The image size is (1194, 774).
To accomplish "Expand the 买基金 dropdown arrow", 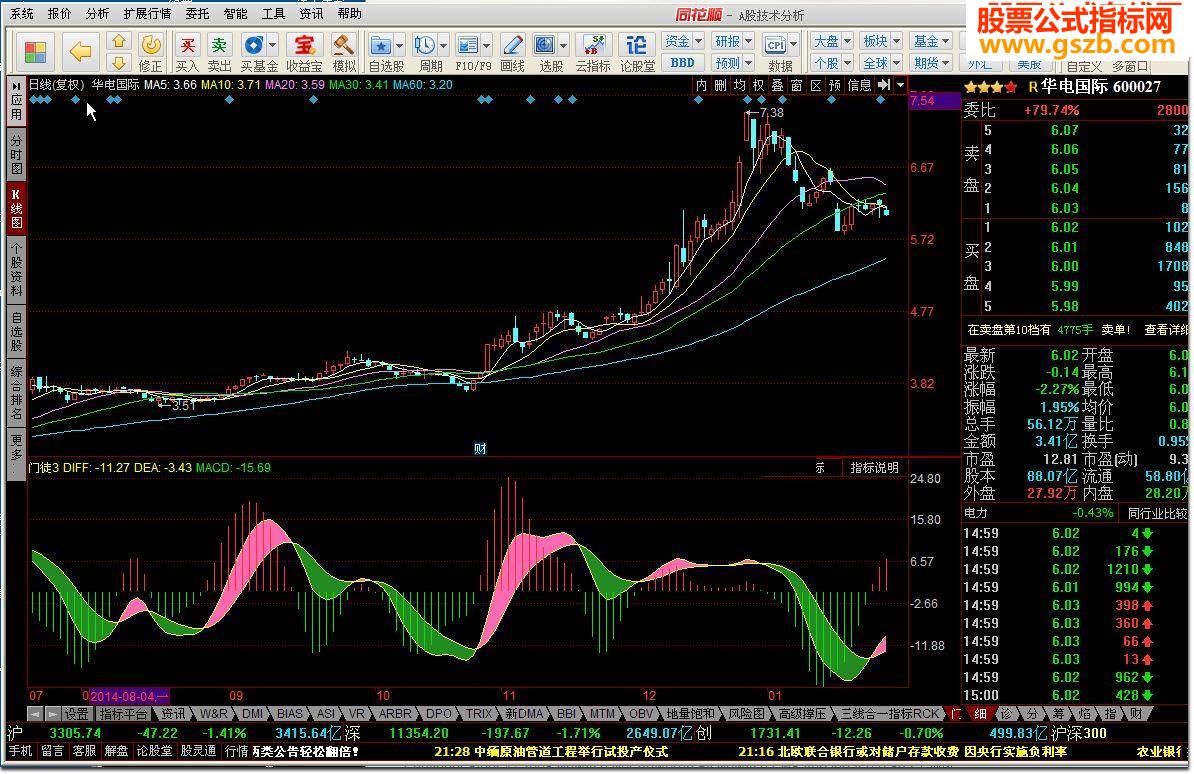I will (273, 46).
